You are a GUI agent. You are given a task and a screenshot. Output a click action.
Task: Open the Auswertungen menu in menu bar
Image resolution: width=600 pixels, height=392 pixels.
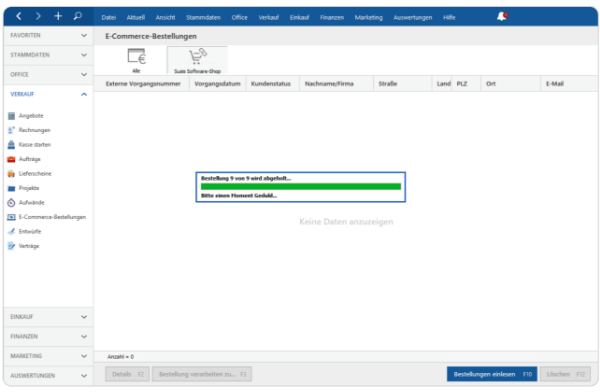tap(412, 17)
